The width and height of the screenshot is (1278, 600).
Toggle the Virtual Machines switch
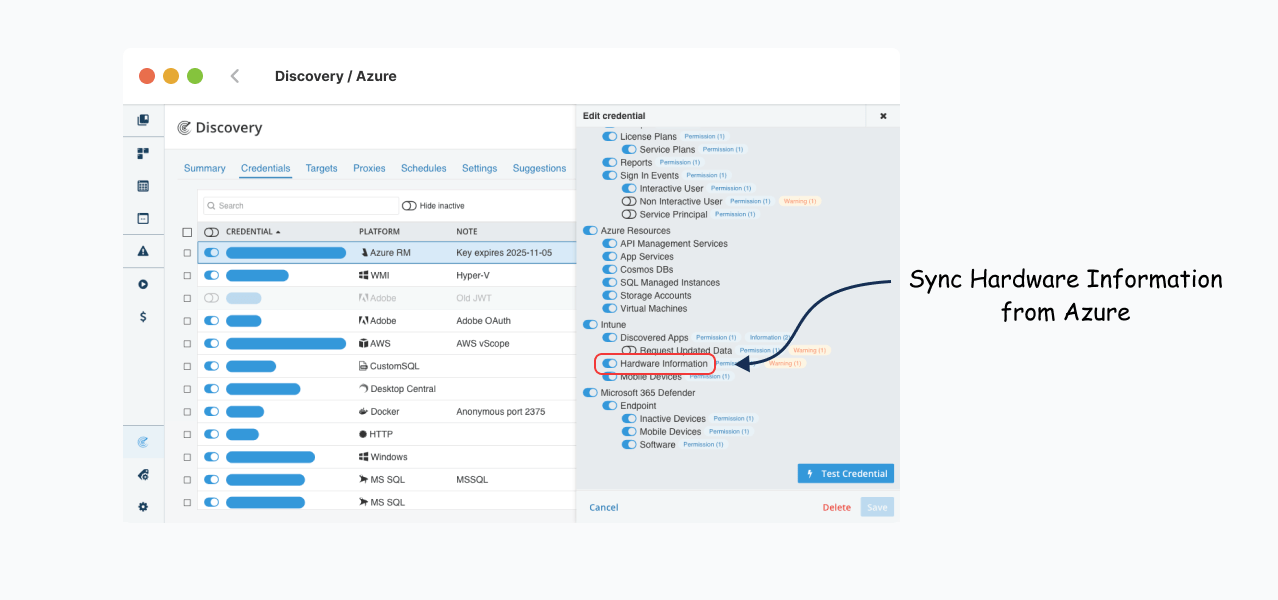pyautogui.click(x=610, y=309)
